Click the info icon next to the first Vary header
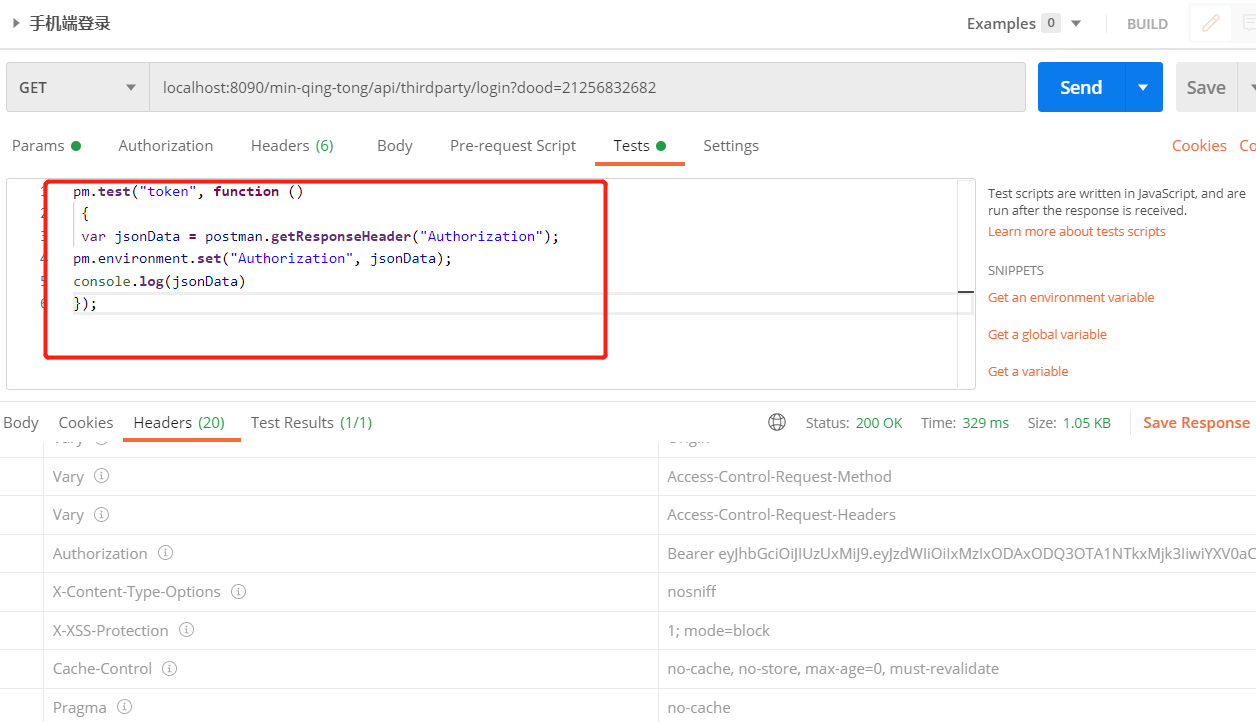Screen dimensions: 1256x722 pos(100,476)
